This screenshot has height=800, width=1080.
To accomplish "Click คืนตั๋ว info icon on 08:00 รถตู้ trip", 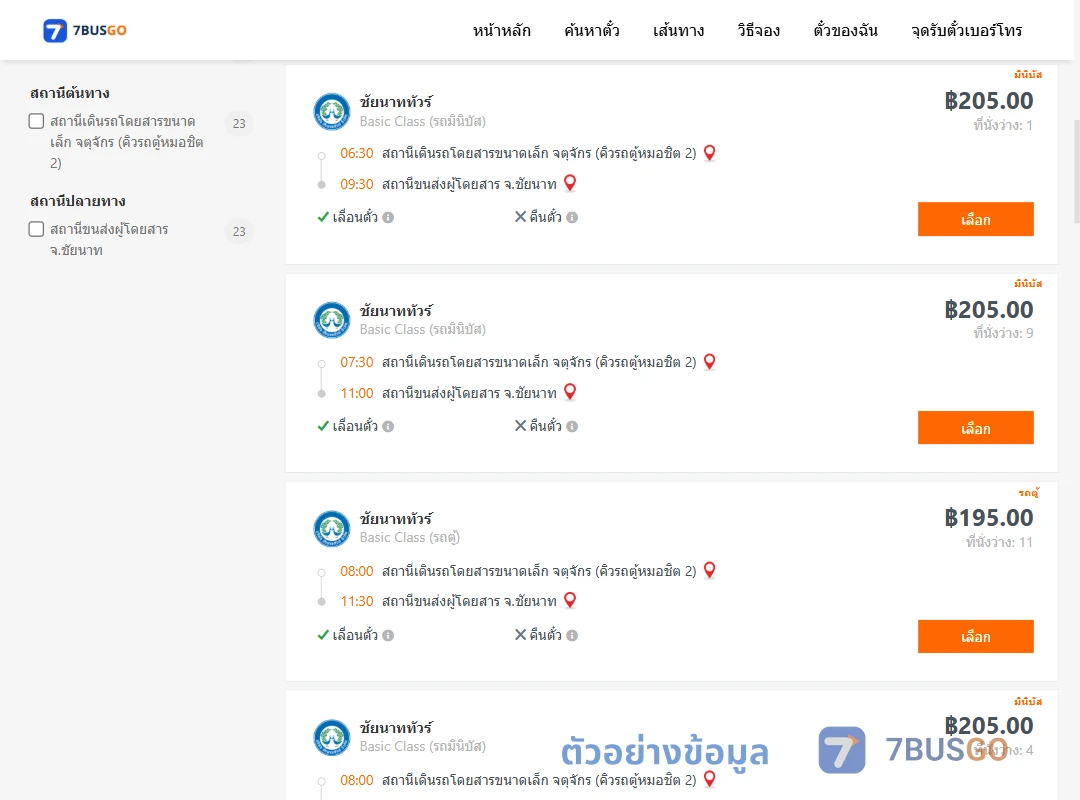I will point(572,635).
